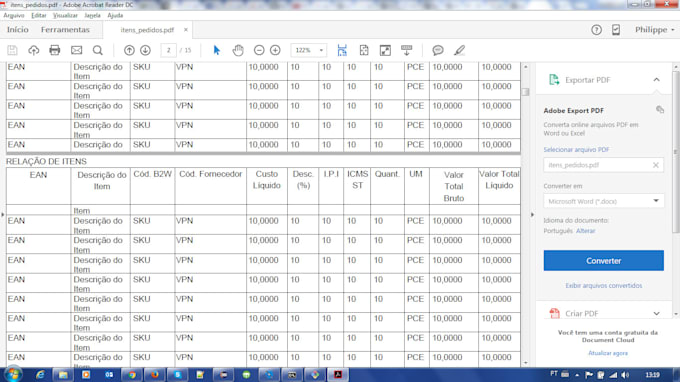Open the Ajuda menu
This screenshot has height=382, width=680.
click(x=115, y=16)
